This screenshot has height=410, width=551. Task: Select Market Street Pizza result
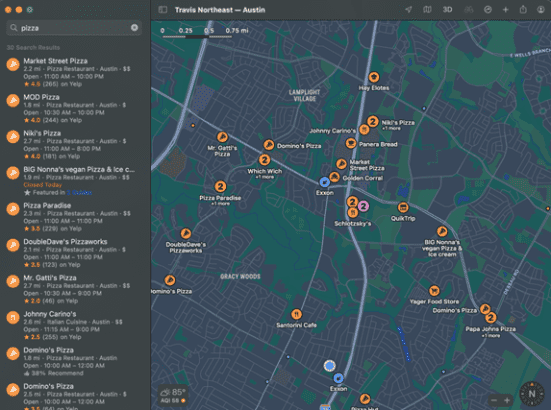(75, 72)
